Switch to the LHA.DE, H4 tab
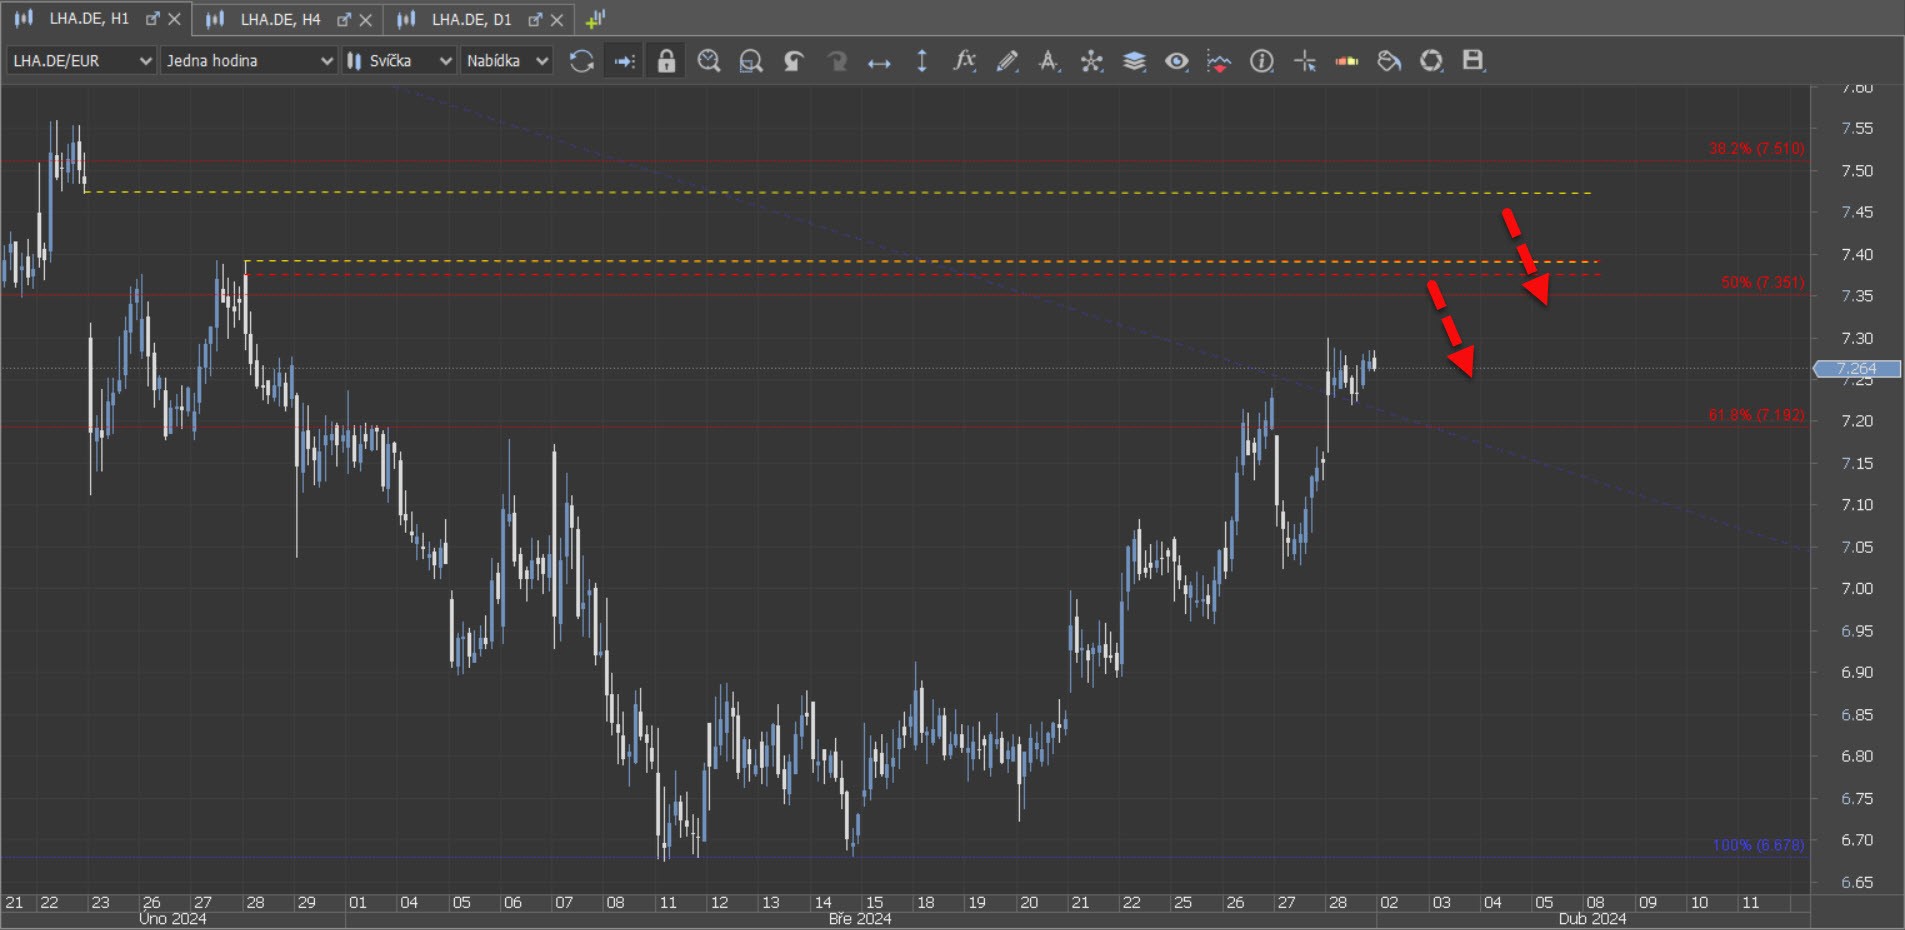 pos(280,19)
